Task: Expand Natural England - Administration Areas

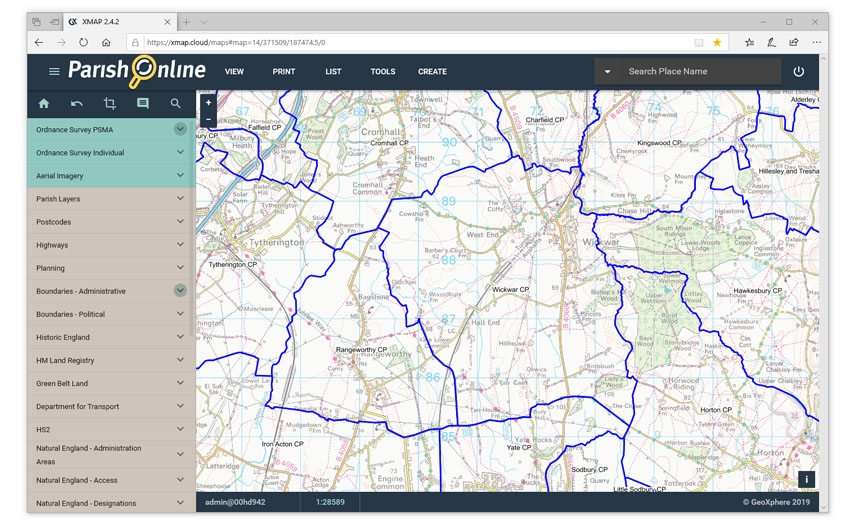Action: (x=180, y=454)
